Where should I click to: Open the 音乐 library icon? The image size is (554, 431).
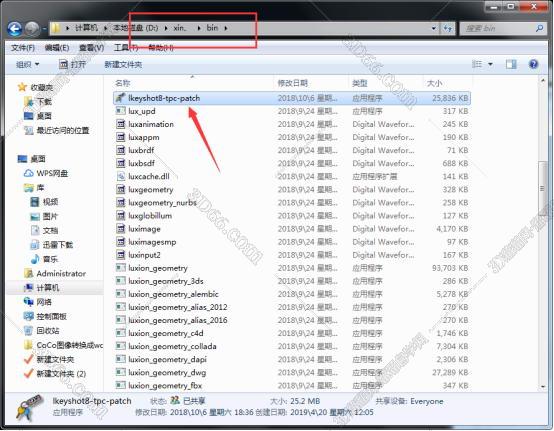coord(35,259)
